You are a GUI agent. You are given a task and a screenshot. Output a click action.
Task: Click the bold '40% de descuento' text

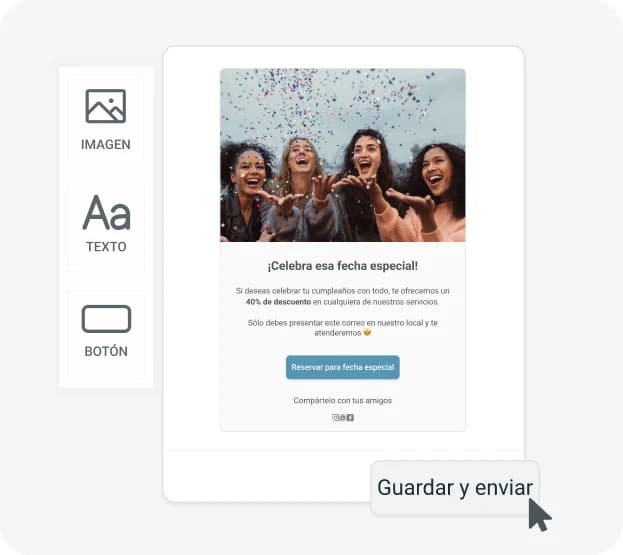click(x=278, y=302)
